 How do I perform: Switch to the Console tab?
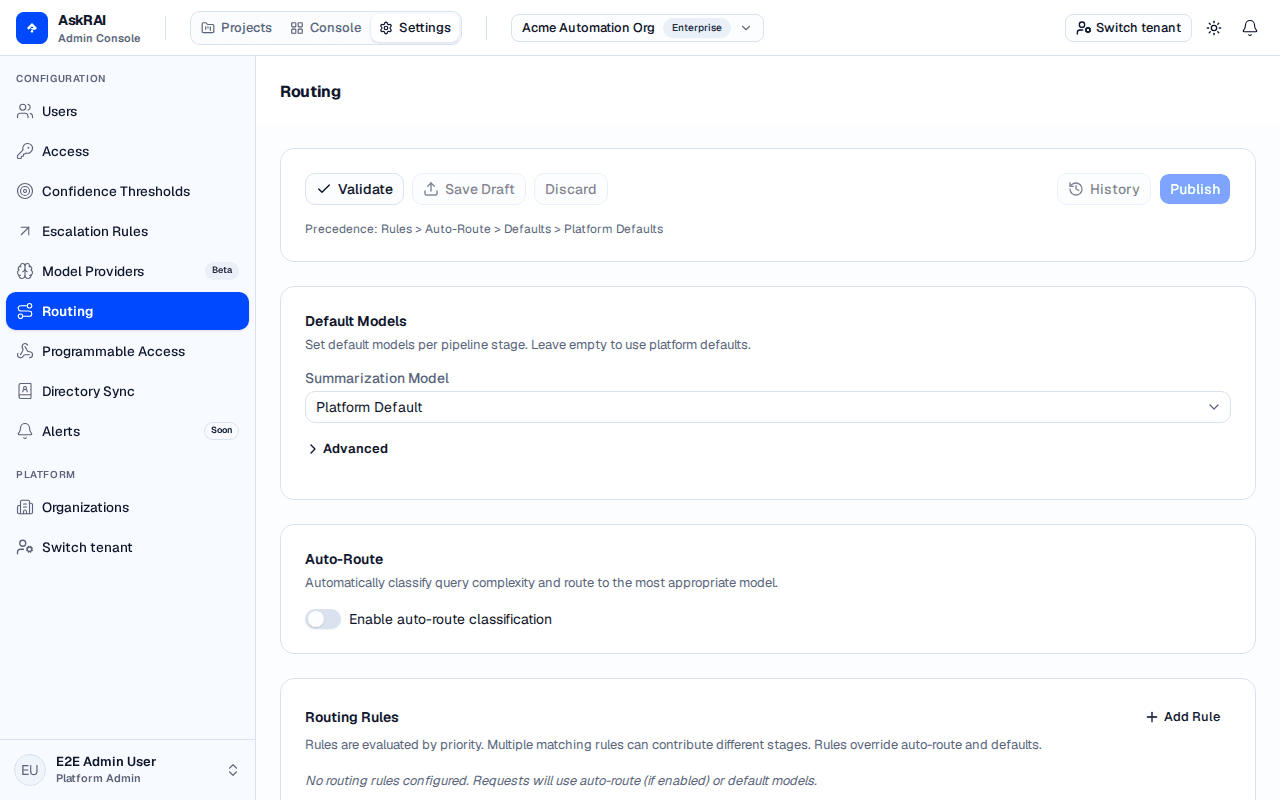pos(325,28)
